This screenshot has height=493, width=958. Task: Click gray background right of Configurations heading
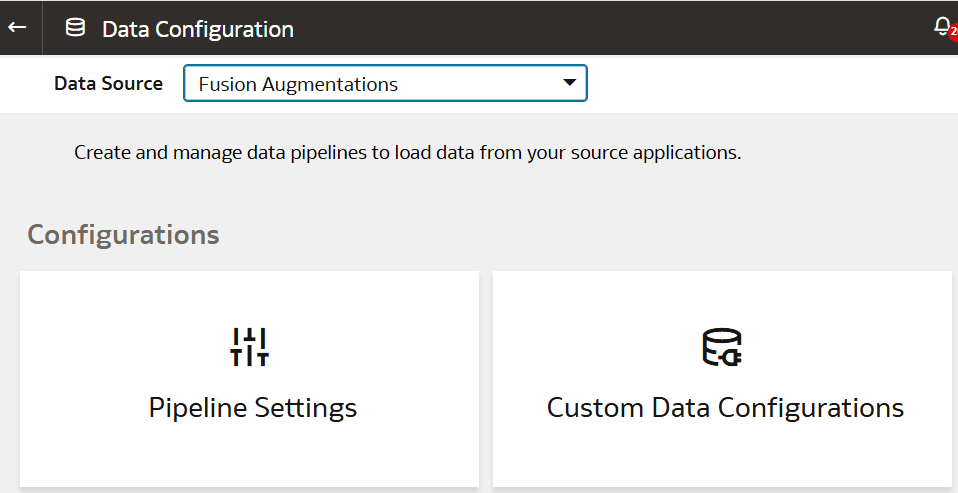coord(600,235)
